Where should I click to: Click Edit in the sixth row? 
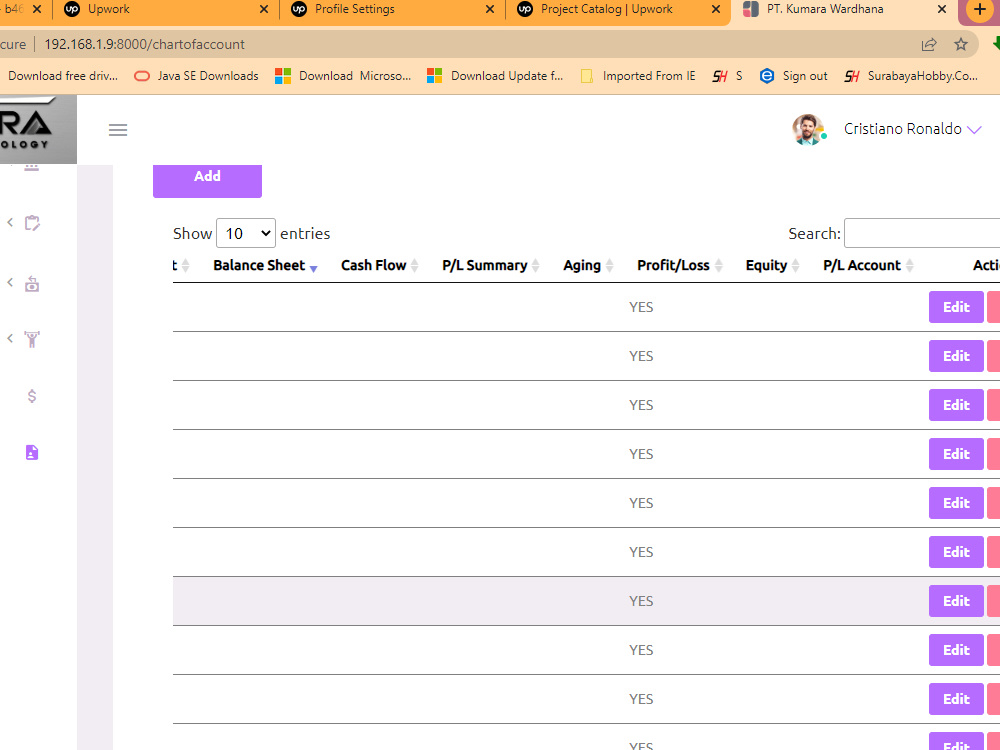(956, 552)
